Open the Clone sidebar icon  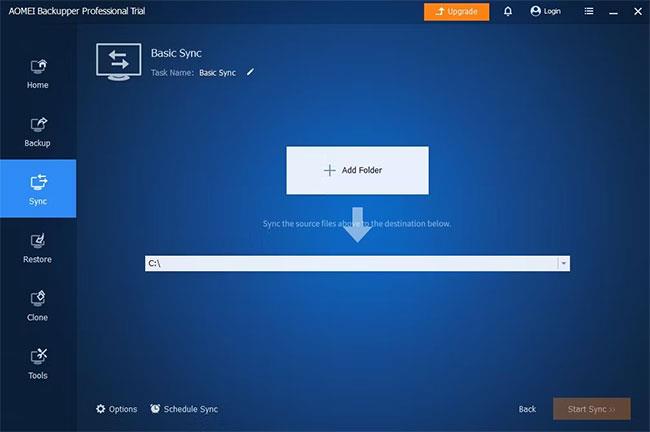click(38, 299)
